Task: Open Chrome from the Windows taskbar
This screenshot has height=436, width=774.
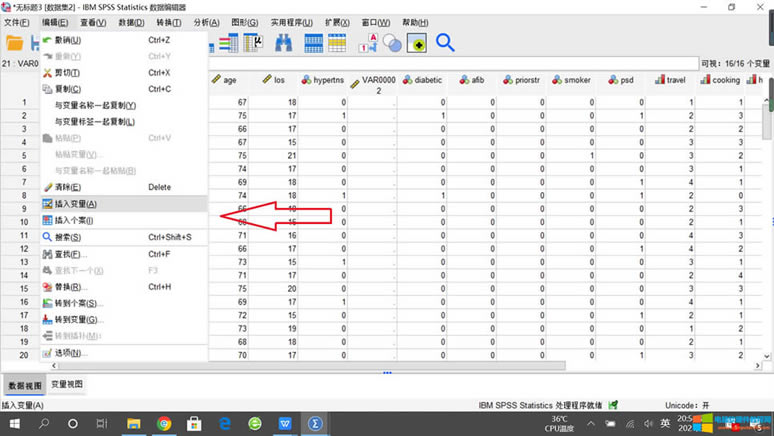Action: [164, 423]
